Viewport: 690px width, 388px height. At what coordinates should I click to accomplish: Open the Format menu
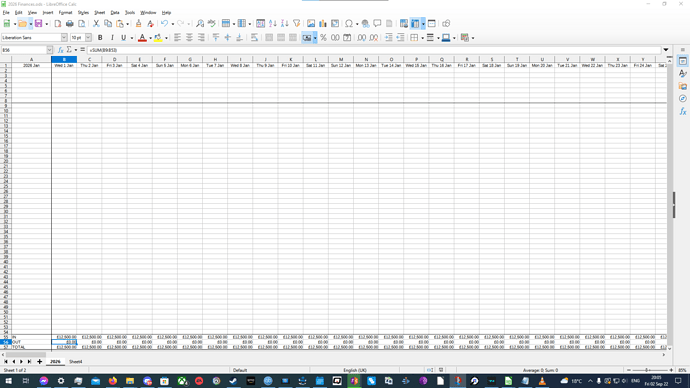pyautogui.click(x=65, y=13)
